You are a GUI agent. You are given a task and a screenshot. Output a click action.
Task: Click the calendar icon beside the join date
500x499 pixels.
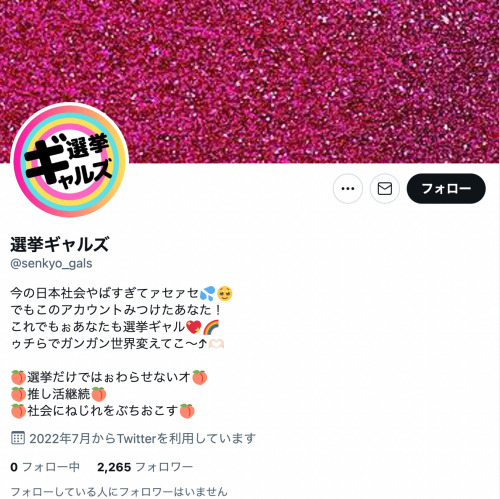click(x=18, y=438)
